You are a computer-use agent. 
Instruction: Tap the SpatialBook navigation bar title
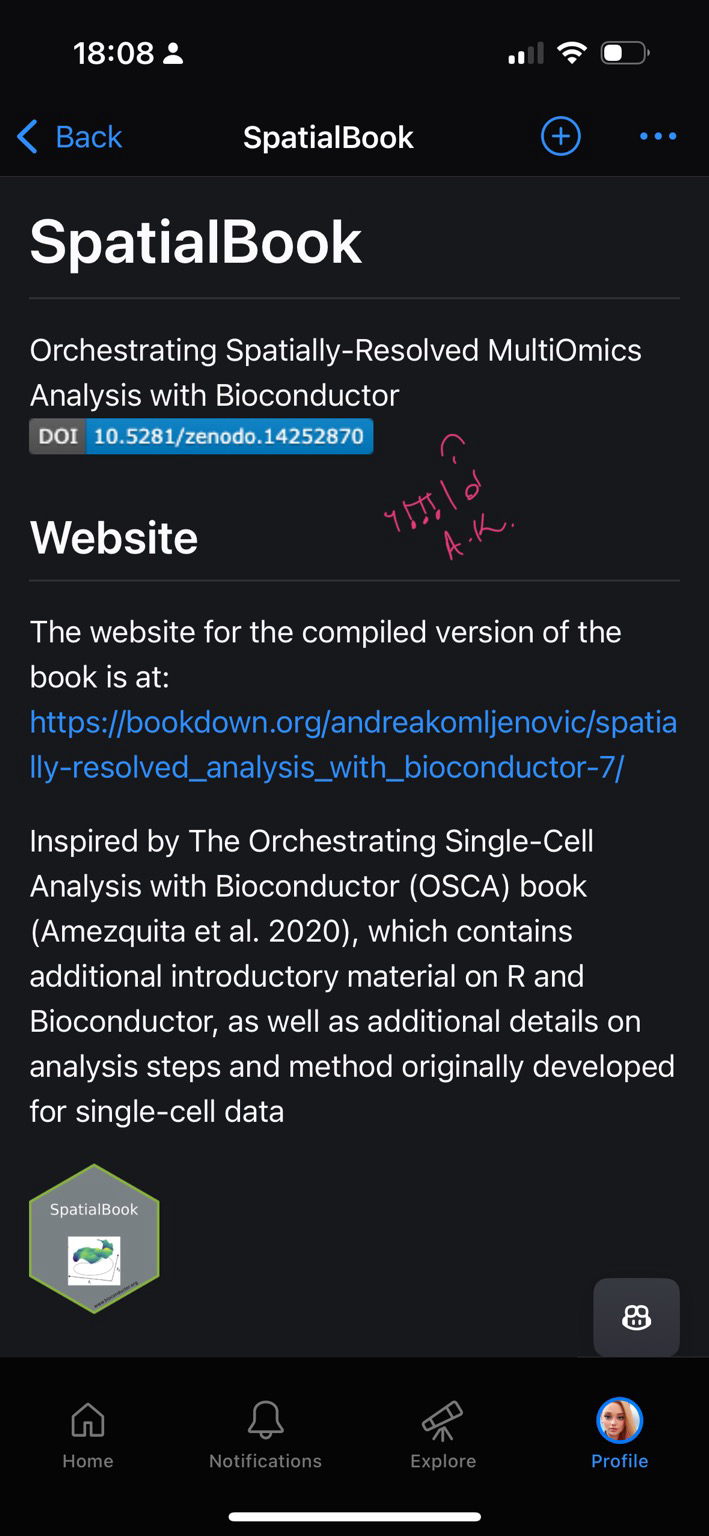pos(328,137)
